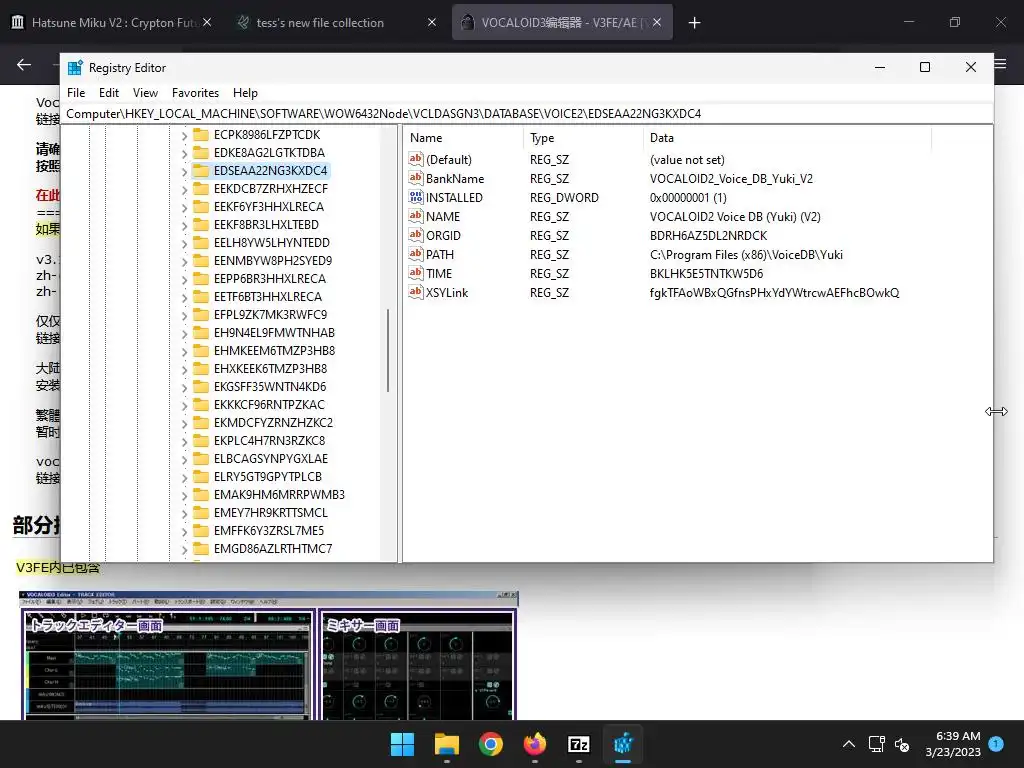Open a new browser tab

coord(694,23)
